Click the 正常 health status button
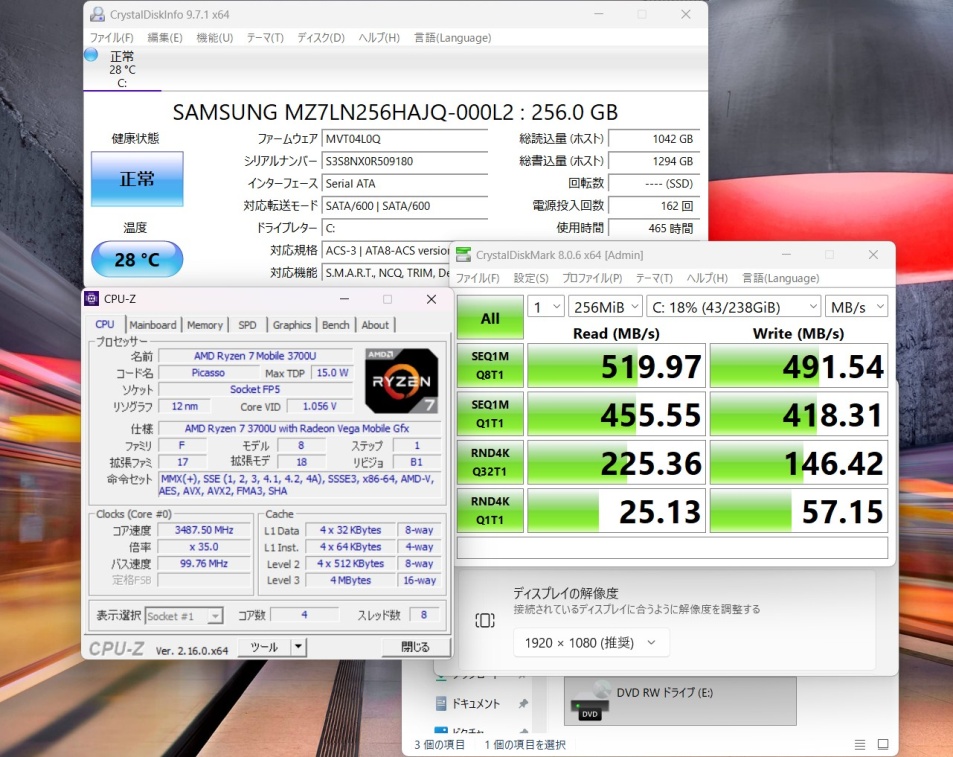The height and width of the screenshot is (757, 953). pyautogui.click(x=137, y=179)
